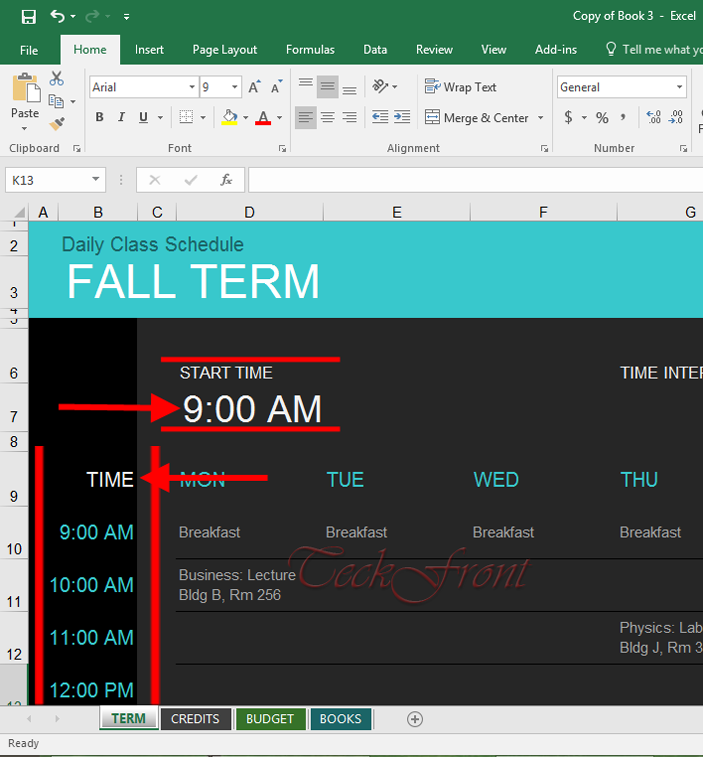703x757 pixels.
Task: Open Customize Quick Access Toolbar dropdown
Action: (127, 17)
